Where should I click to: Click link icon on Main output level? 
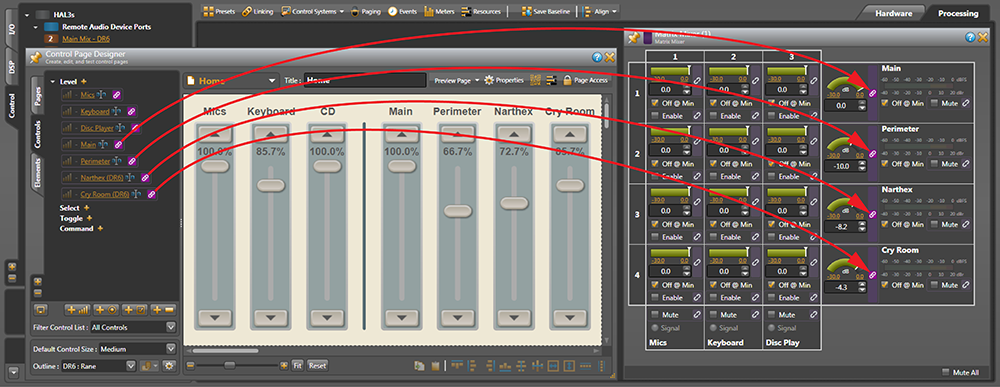[873, 92]
